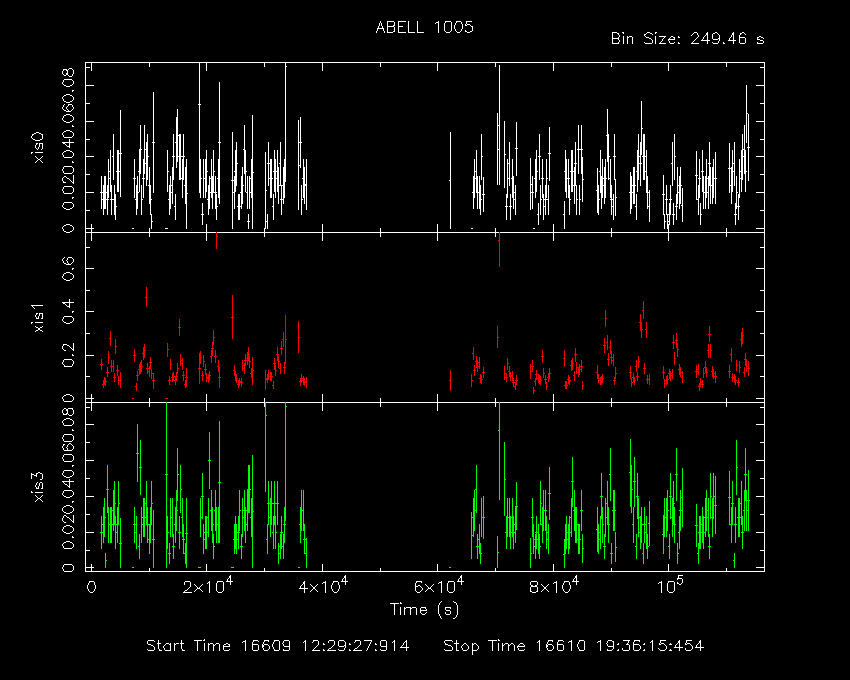Click the xis0 y-axis label
Viewport: 850px width, 680px height.
pos(38,147)
